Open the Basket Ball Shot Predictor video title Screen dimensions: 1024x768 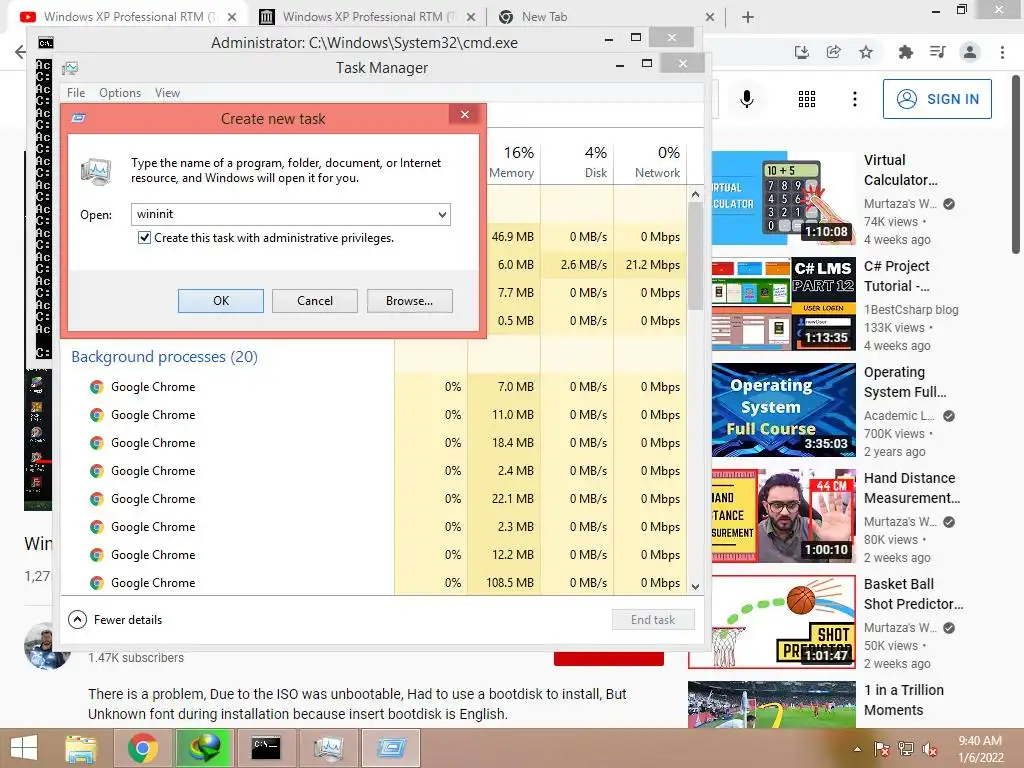(x=913, y=594)
